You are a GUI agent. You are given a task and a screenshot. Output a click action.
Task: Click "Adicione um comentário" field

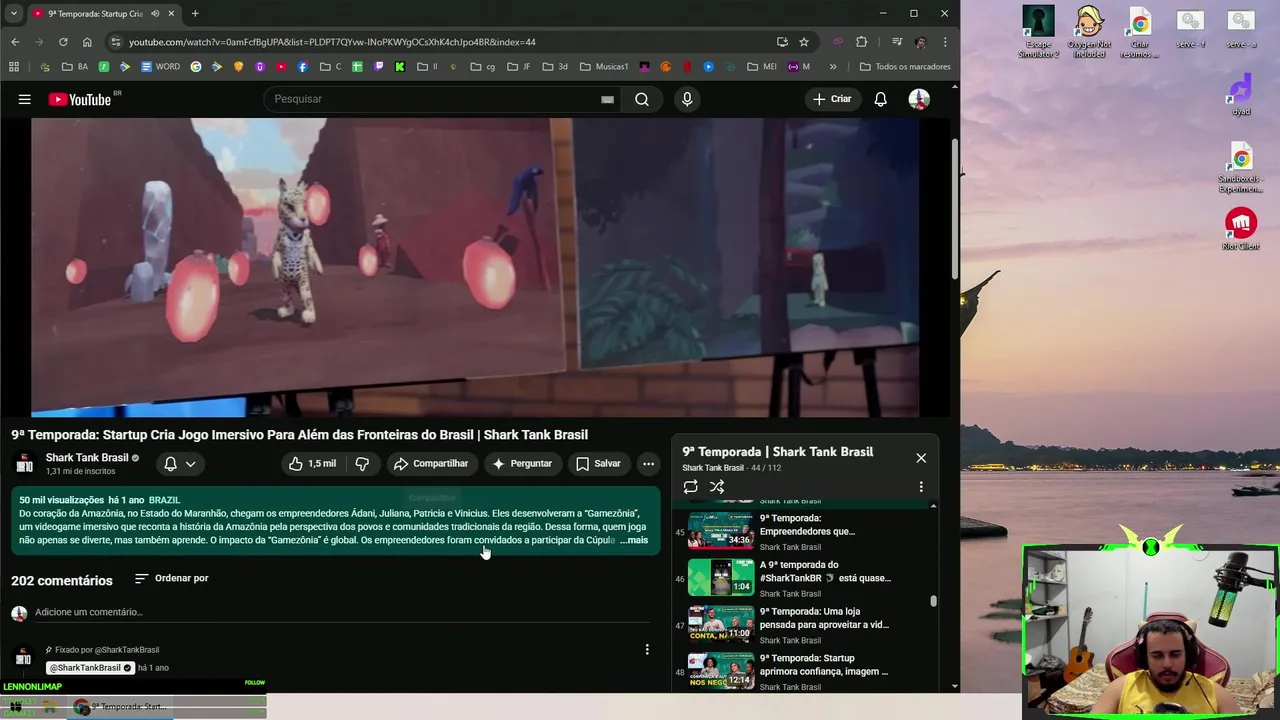pyautogui.click(x=340, y=612)
